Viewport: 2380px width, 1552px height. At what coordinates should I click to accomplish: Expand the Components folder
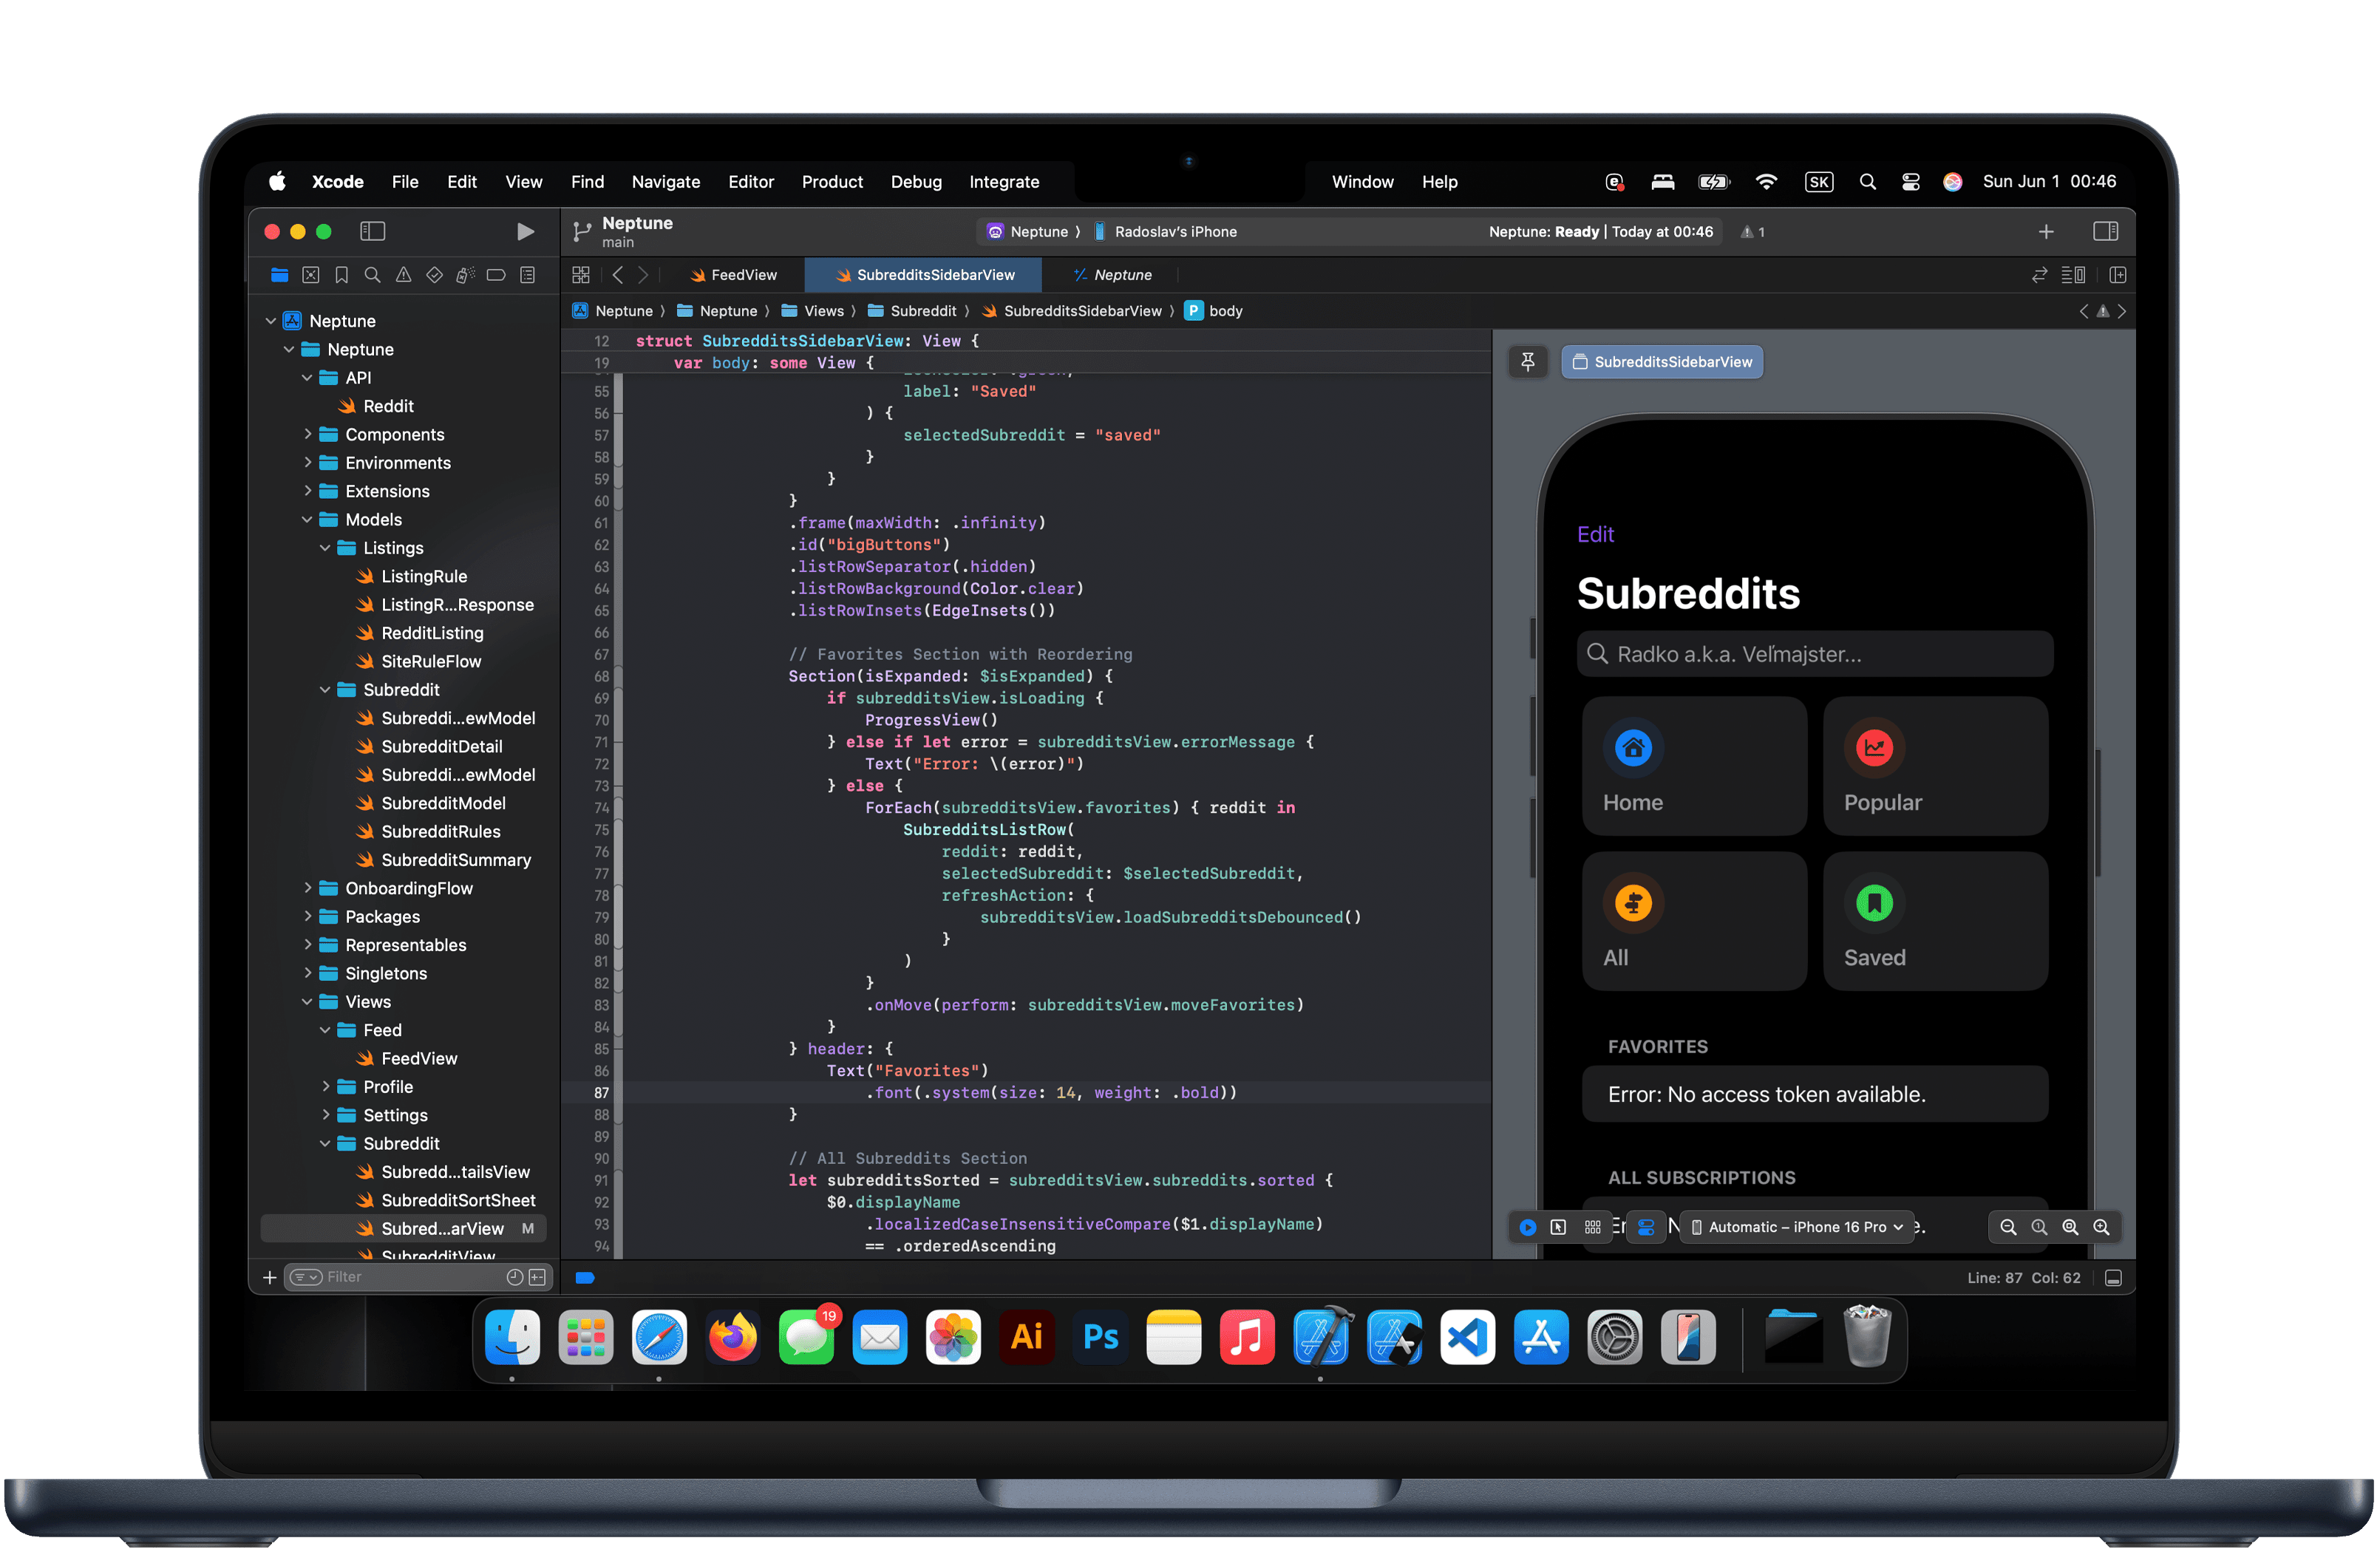click(308, 434)
